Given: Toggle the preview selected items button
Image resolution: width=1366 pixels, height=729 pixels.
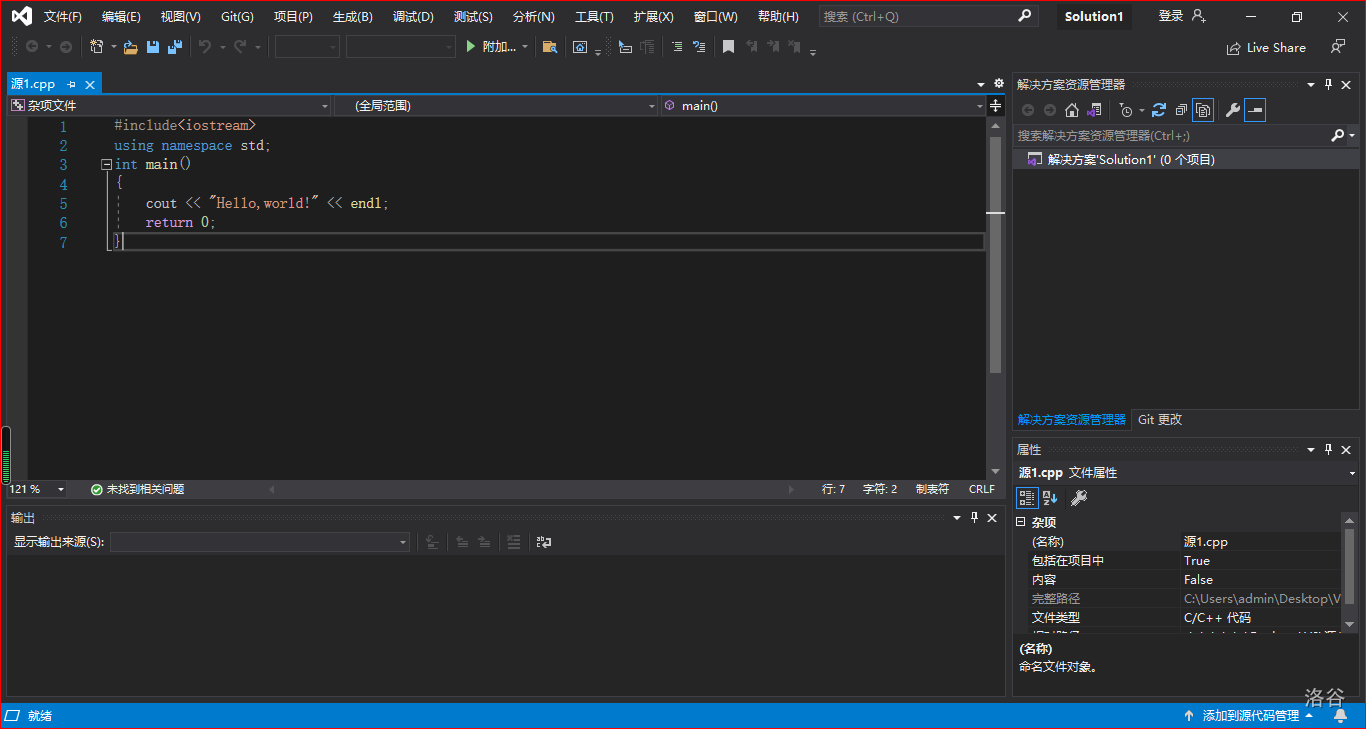Looking at the screenshot, I should (x=1255, y=110).
